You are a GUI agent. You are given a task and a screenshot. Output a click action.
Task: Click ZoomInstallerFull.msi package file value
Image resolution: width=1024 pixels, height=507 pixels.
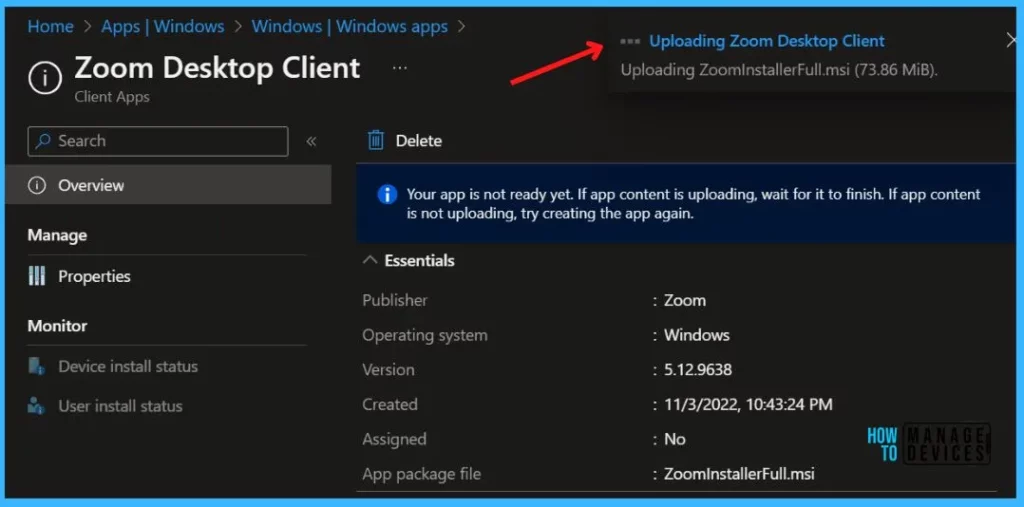point(739,474)
